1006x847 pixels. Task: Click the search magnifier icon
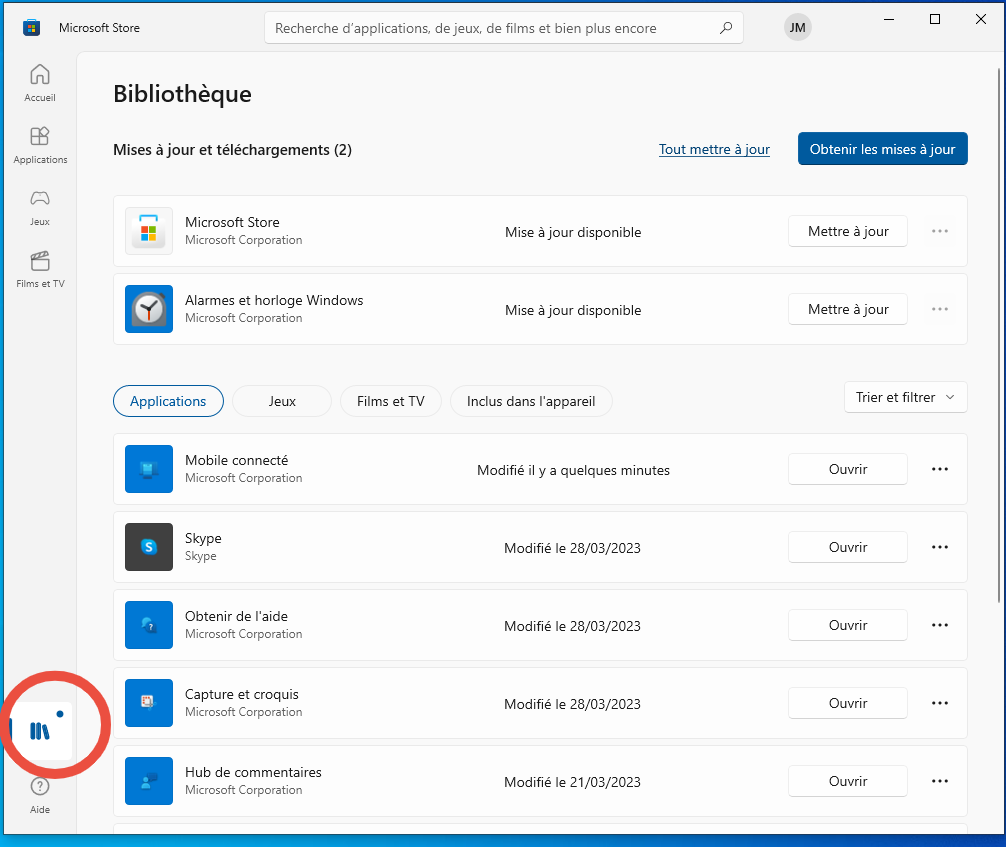726,28
